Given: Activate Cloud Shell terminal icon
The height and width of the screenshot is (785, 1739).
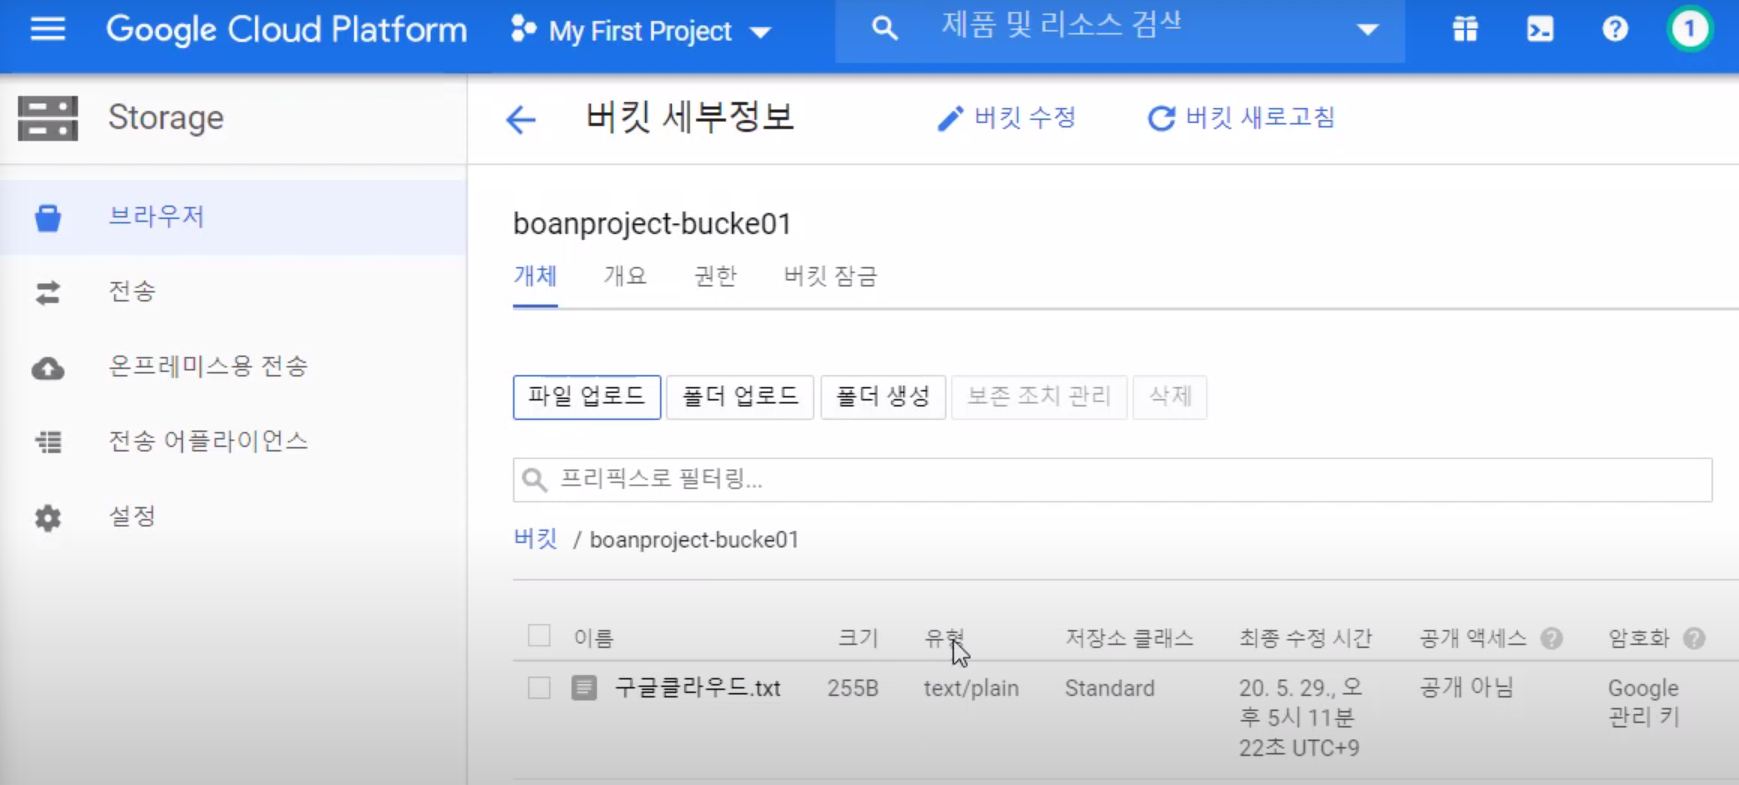Looking at the screenshot, I should (x=1540, y=29).
